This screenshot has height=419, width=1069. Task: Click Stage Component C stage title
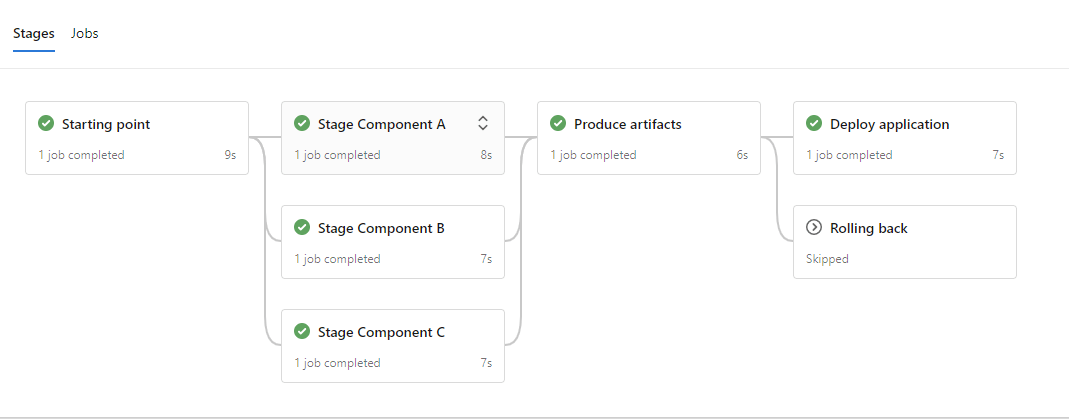(381, 333)
